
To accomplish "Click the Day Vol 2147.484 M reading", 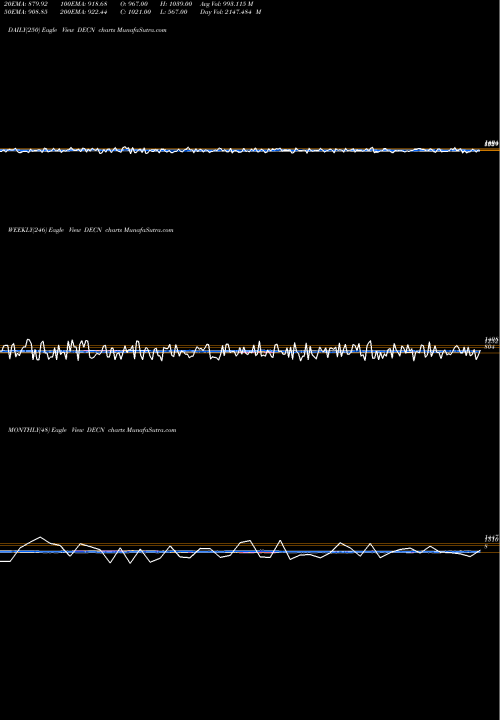I will pos(230,12).
